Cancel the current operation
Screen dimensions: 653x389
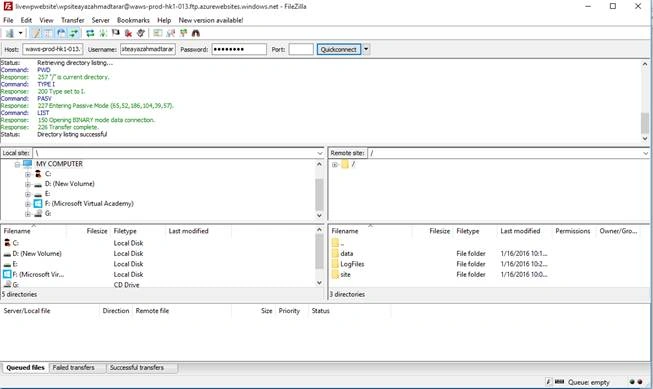[115, 33]
